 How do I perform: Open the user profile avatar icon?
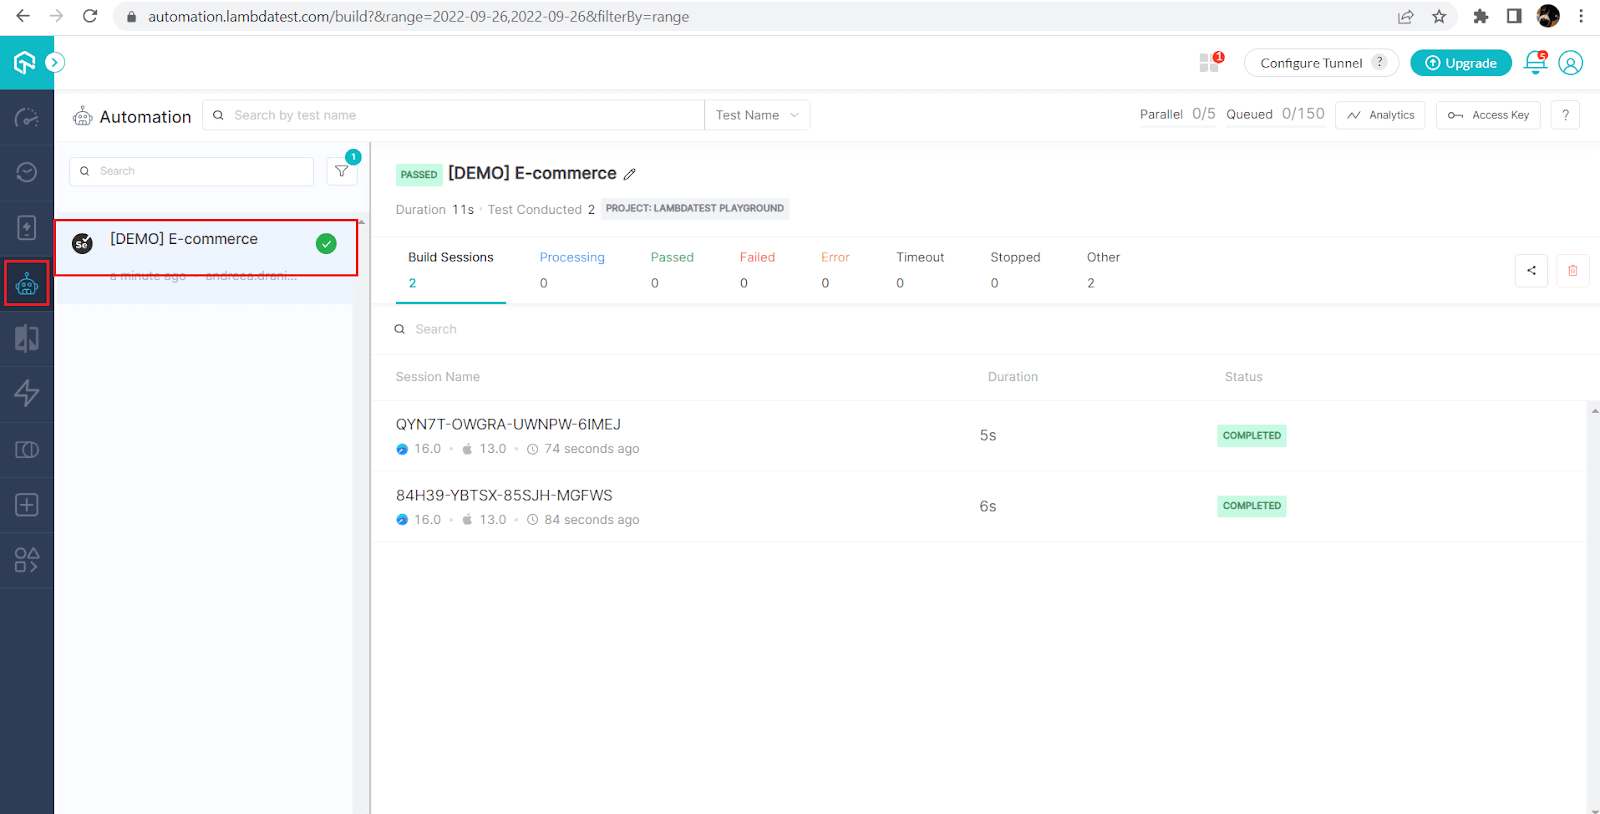tap(1571, 63)
